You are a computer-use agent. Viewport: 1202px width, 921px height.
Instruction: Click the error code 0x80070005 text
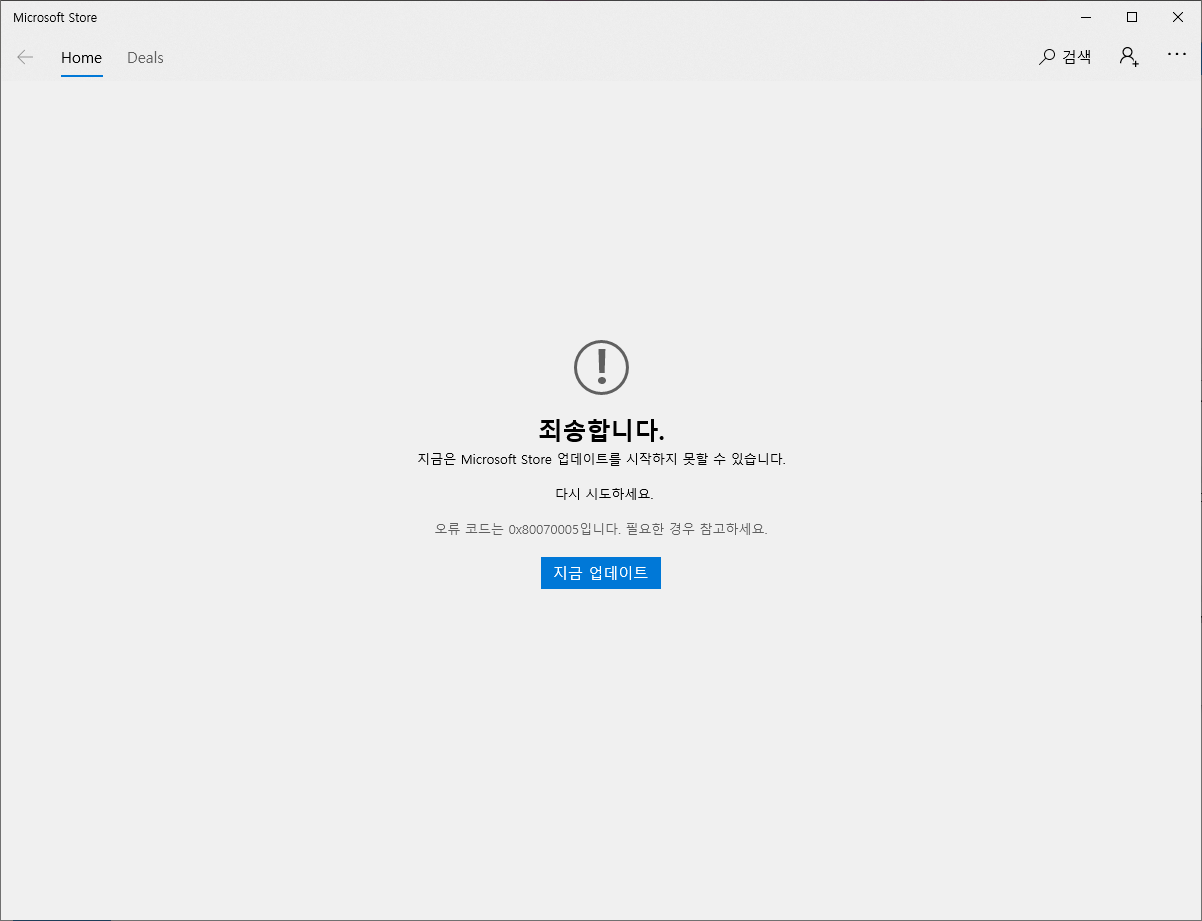coord(543,529)
